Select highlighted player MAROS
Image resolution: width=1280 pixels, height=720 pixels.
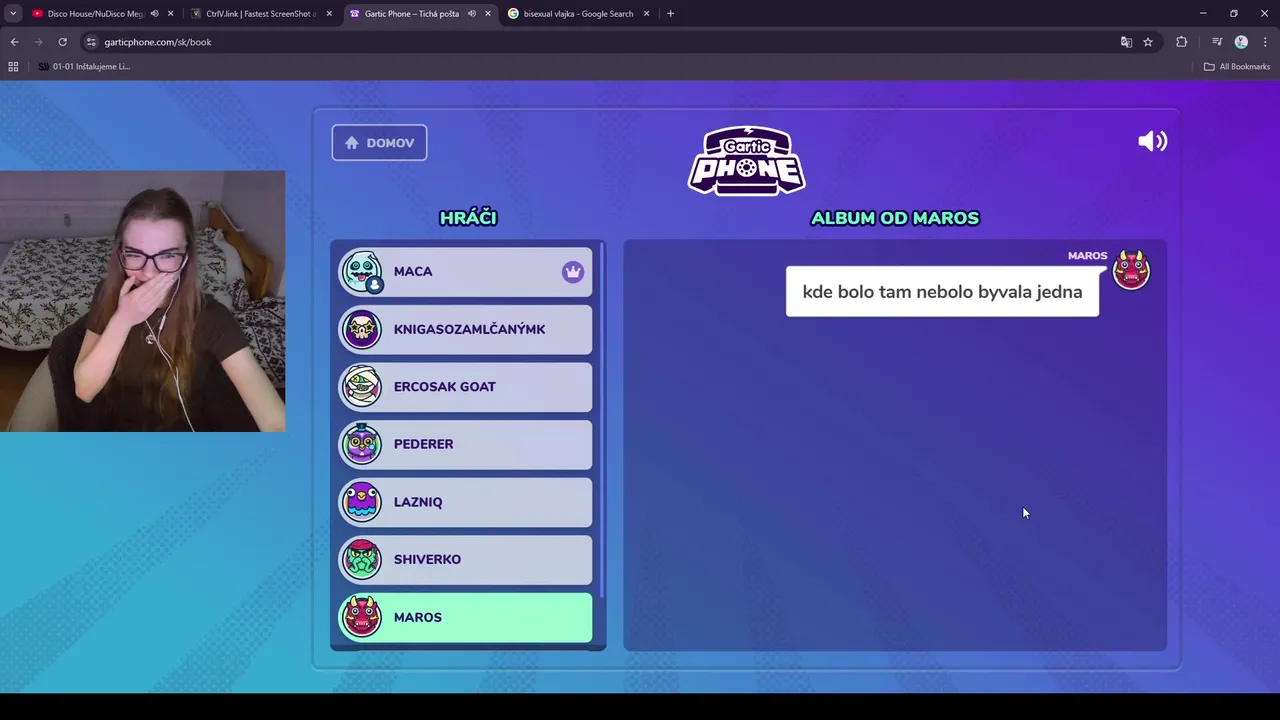(x=465, y=617)
